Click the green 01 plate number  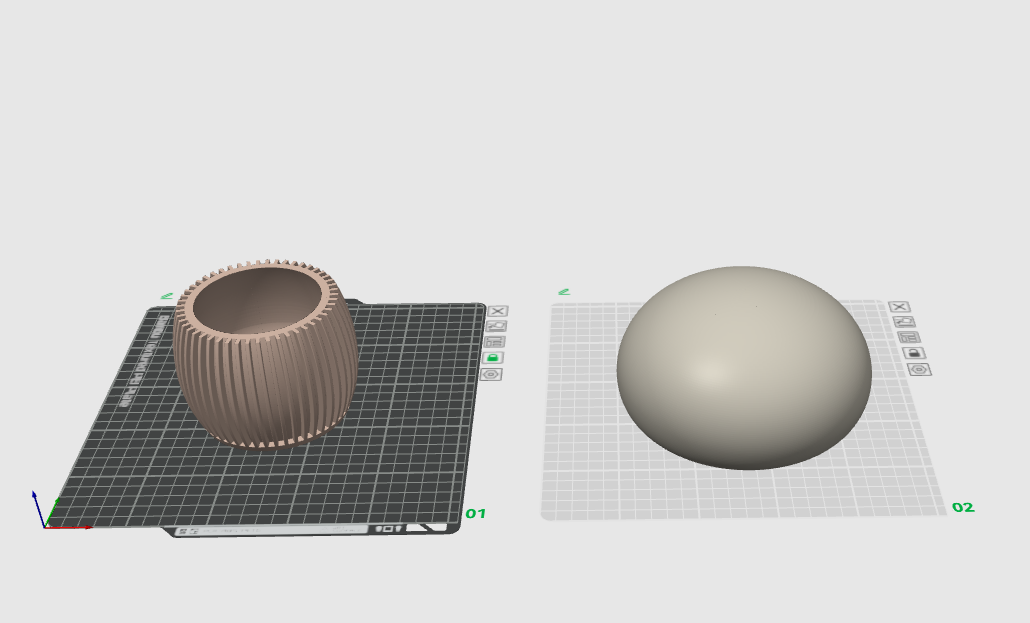tap(475, 514)
